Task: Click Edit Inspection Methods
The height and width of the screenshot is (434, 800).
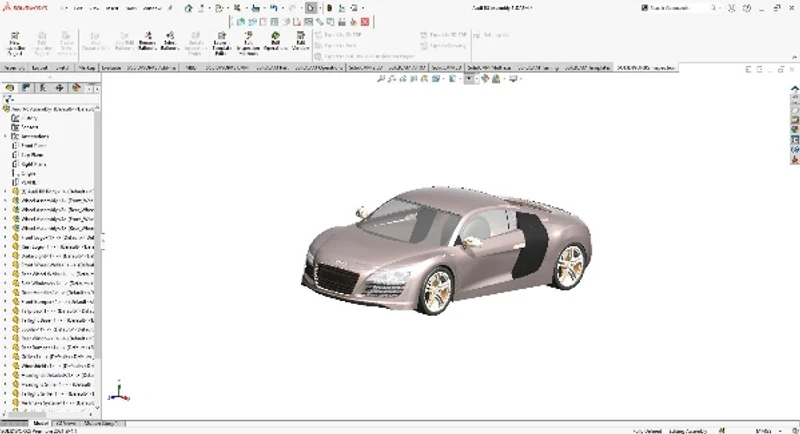Action: point(248,43)
